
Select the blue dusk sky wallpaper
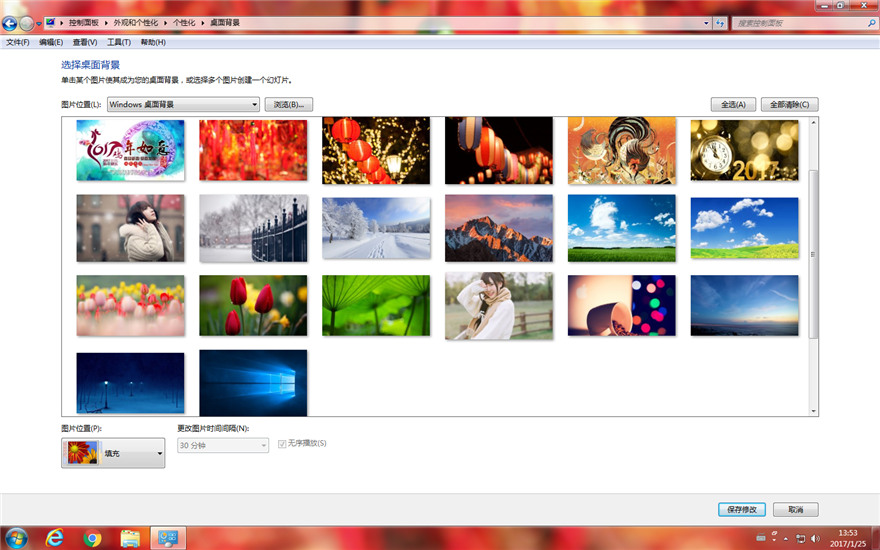[745, 305]
